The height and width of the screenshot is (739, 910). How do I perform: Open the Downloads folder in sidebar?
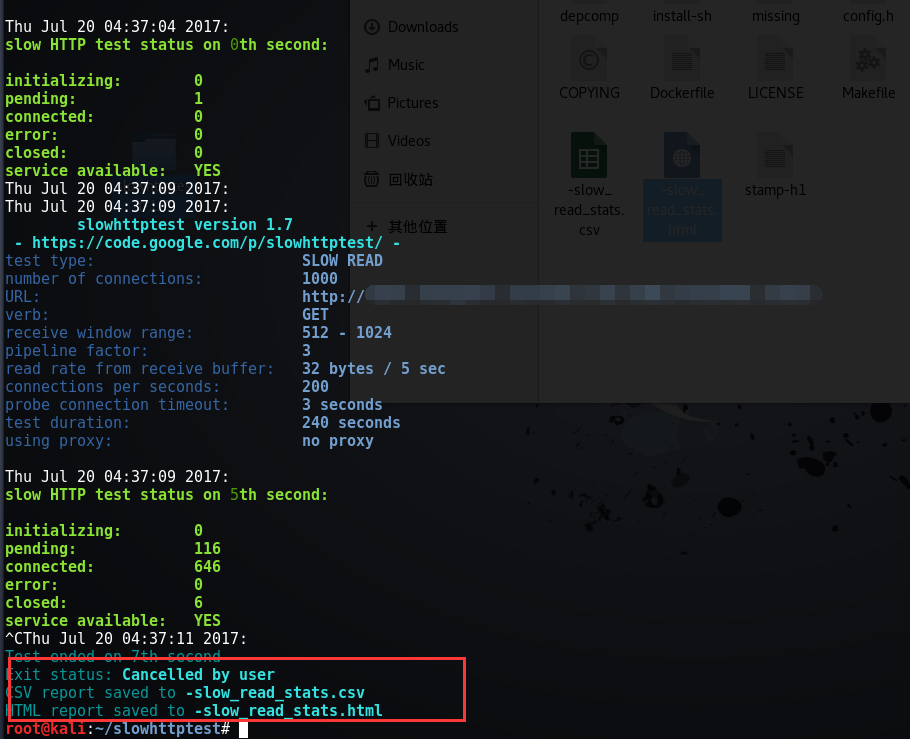click(422, 27)
